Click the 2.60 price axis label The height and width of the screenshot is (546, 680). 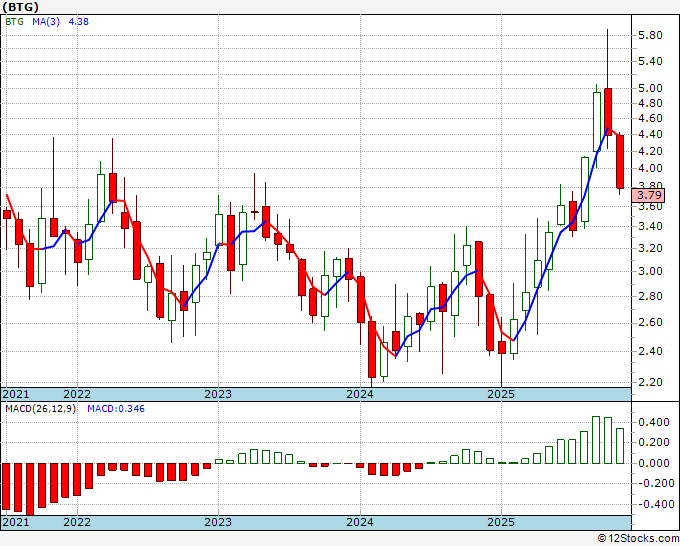tap(650, 323)
